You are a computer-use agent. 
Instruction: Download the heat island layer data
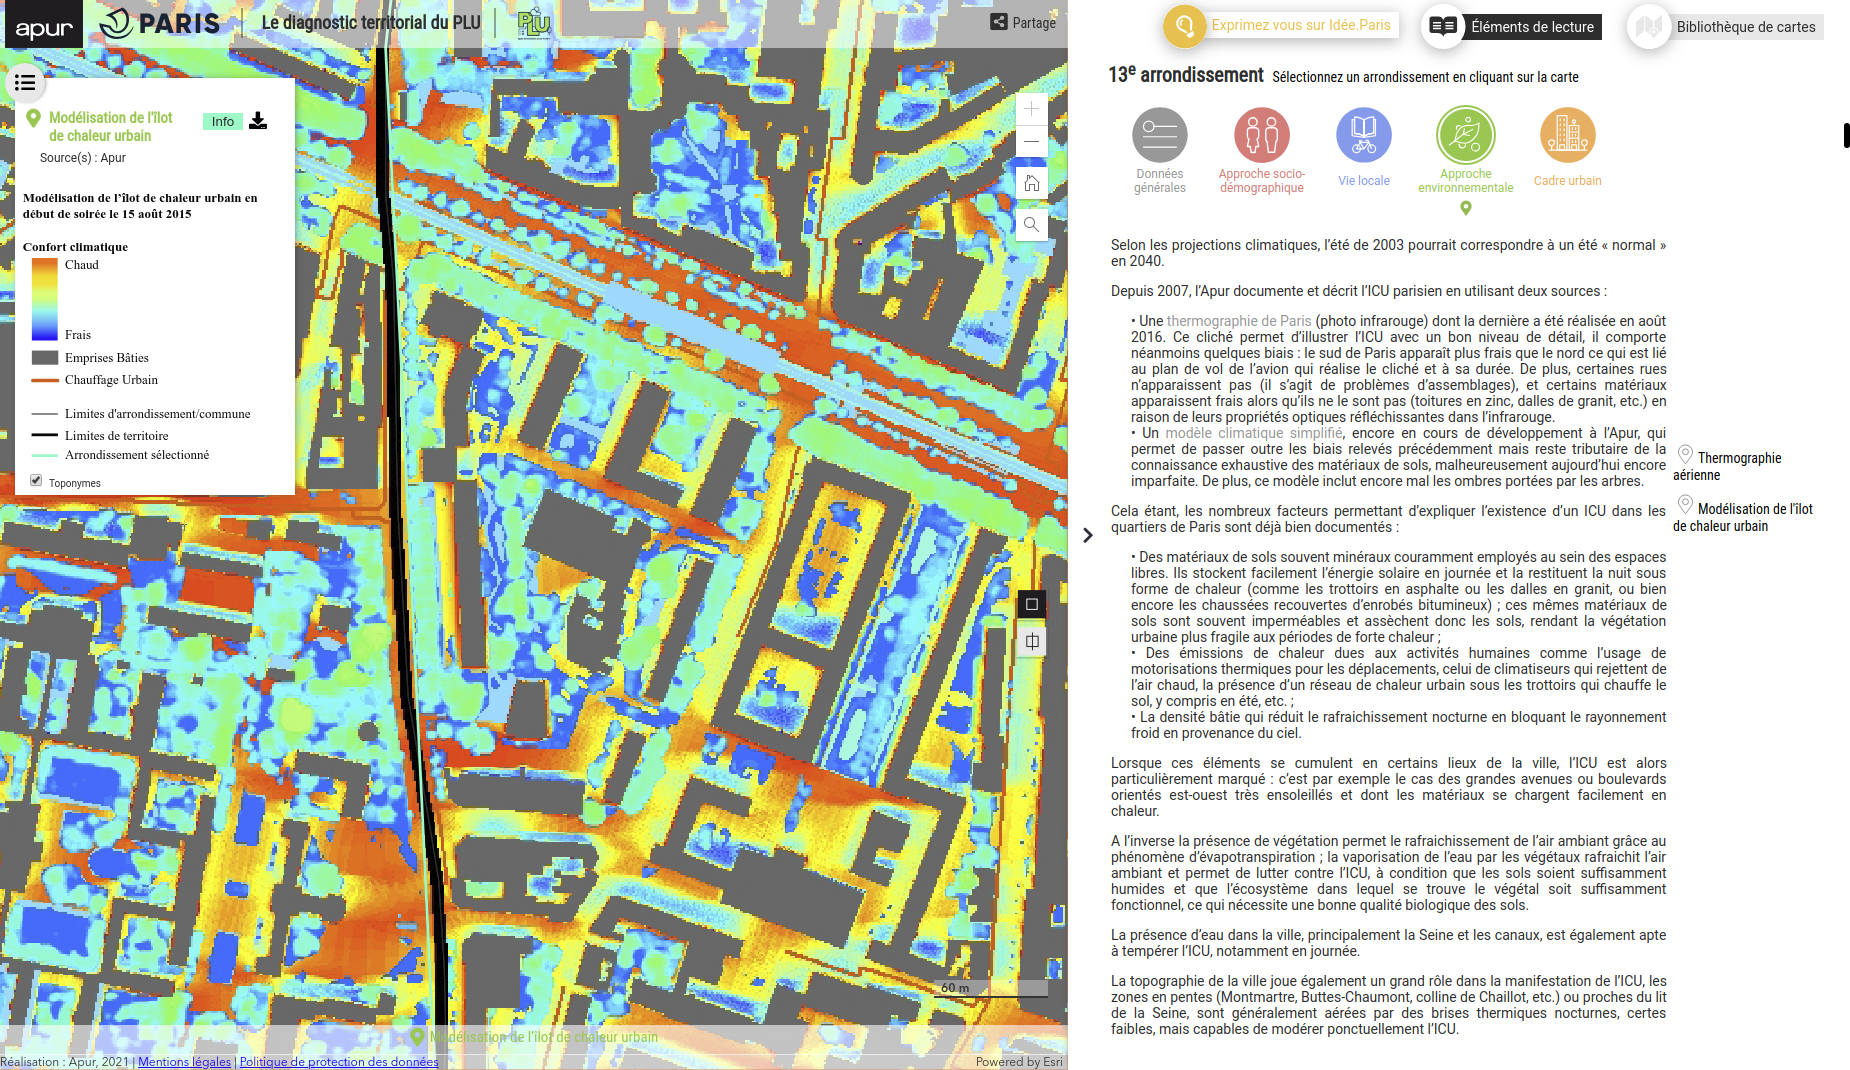point(258,121)
